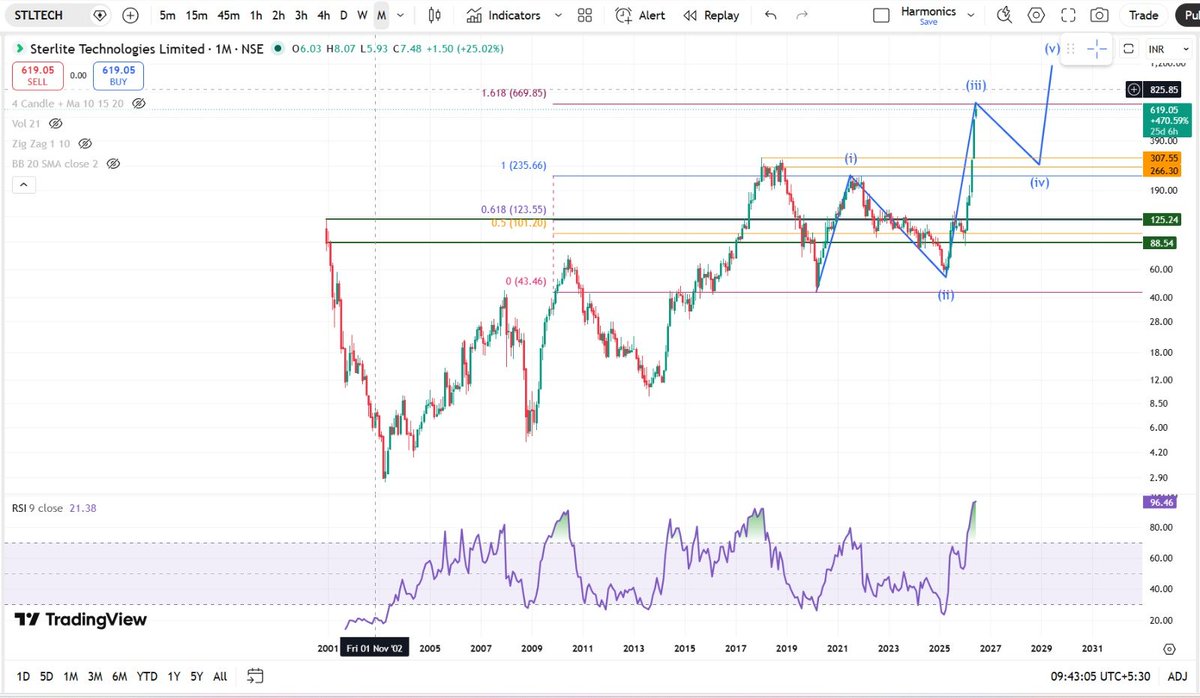Set date range to 6M
This screenshot has height=698, width=1200.
119,676
